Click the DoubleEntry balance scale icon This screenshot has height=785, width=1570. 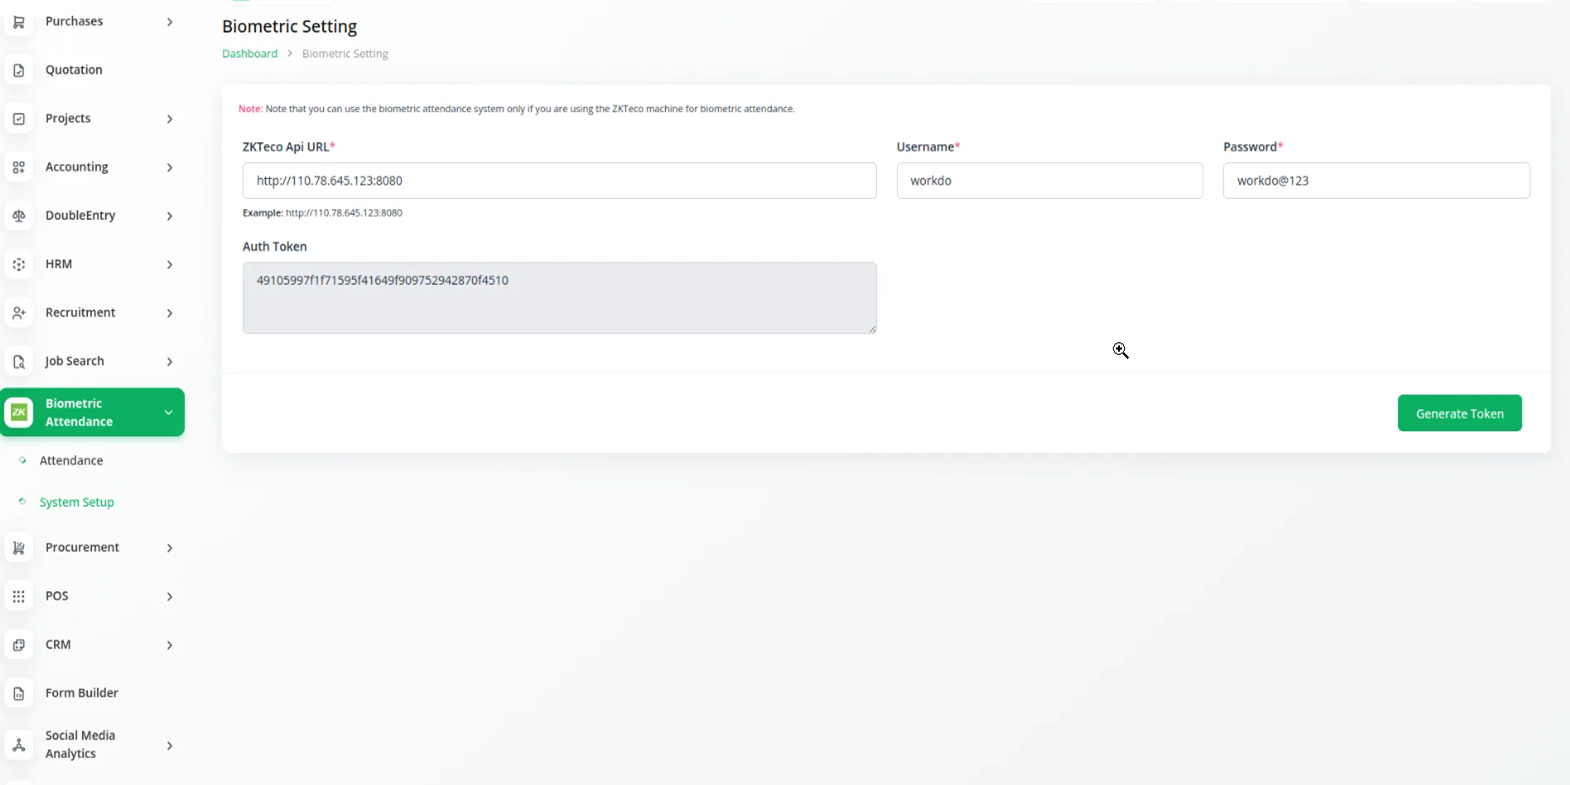(19, 216)
